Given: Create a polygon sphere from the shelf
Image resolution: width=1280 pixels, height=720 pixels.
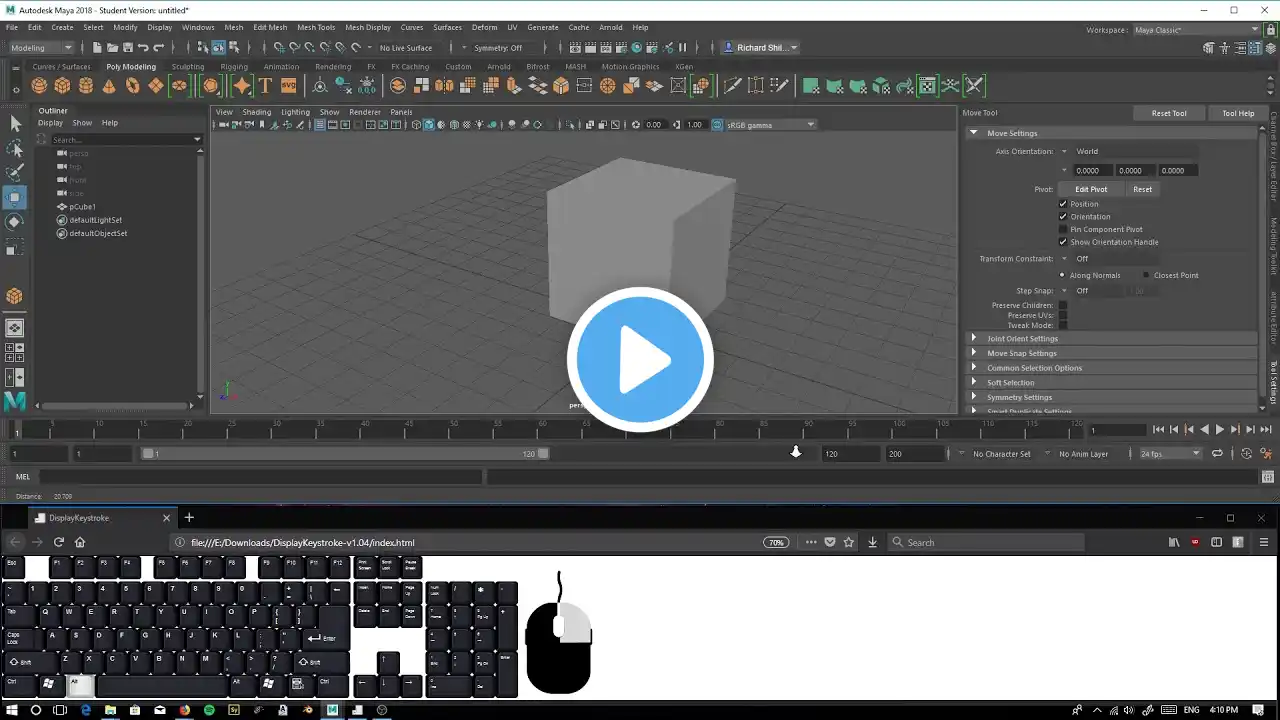Looking at the screenshot, I should (39, 86).
